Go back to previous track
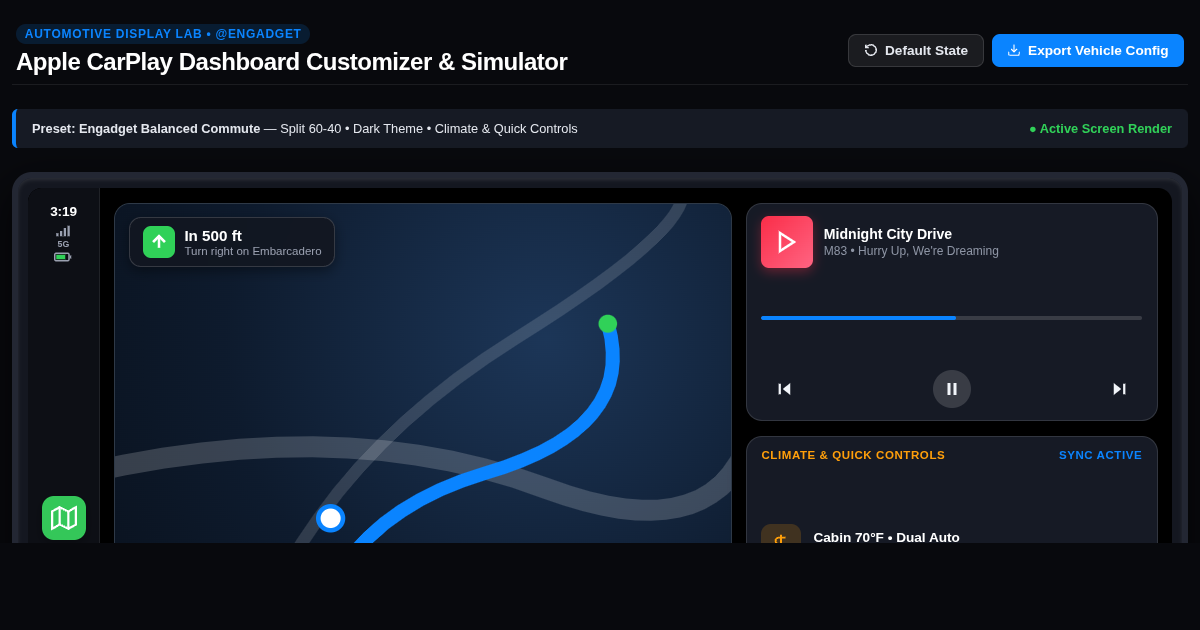The width and height of the screenshot is (1200, 630). [785, 389]
